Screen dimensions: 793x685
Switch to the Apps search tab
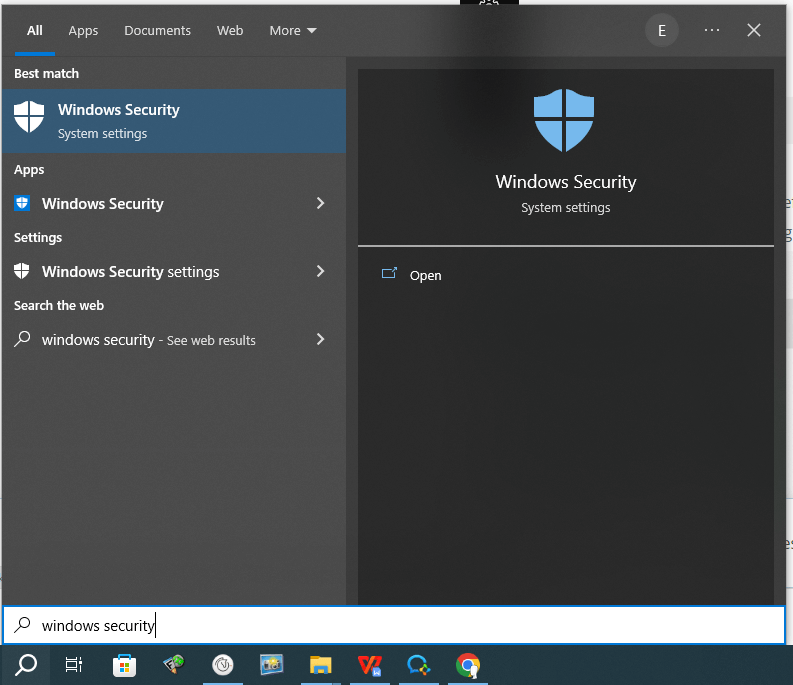(x=83, y=31)
